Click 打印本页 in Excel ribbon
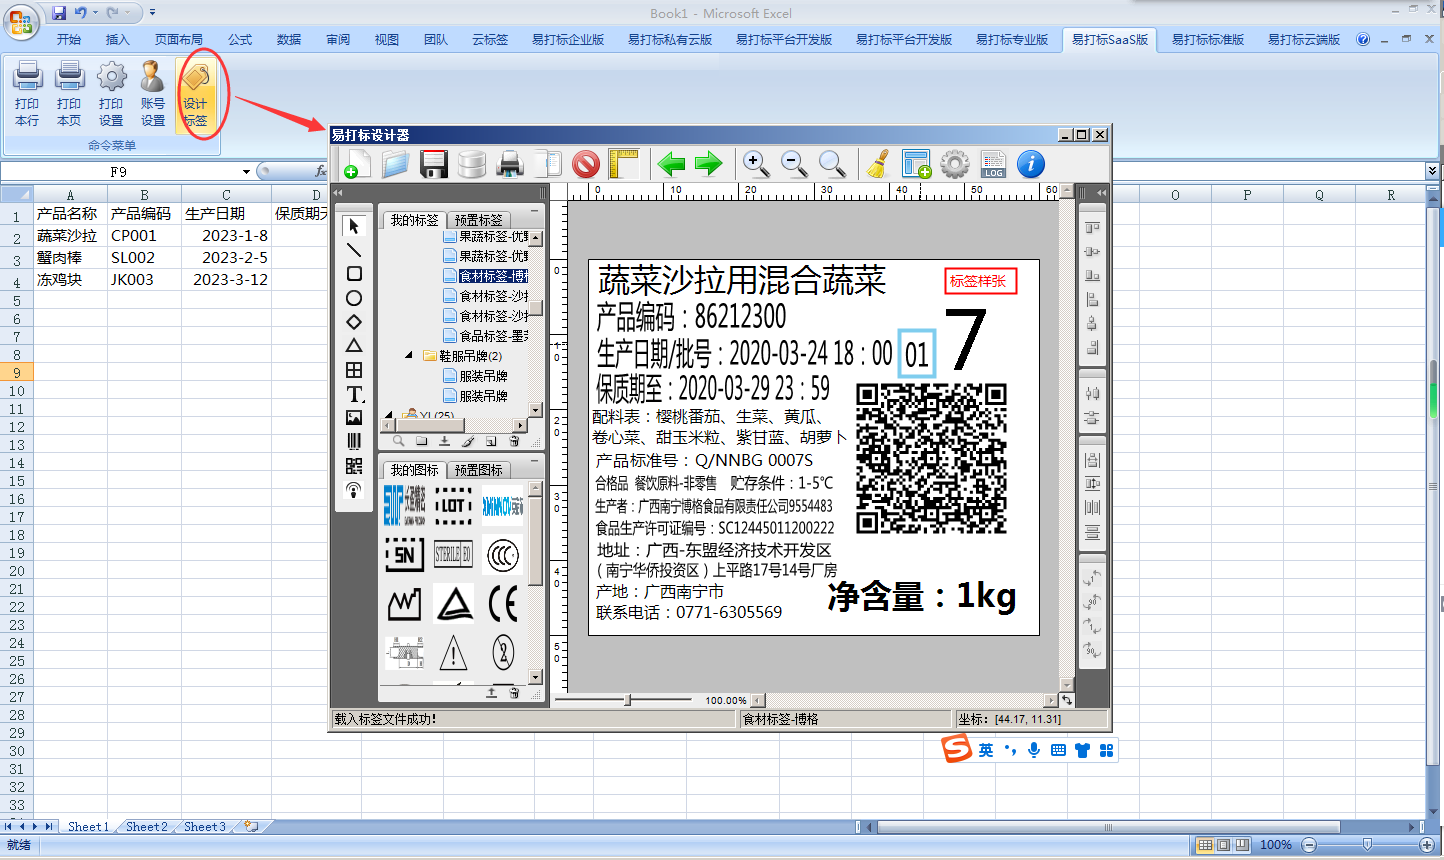The image size is (1444, 860). pos(69,94)
